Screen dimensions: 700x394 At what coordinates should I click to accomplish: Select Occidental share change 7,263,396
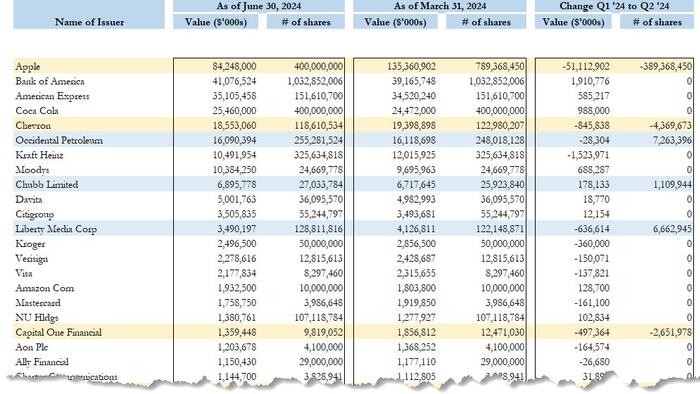click(672, 140)
